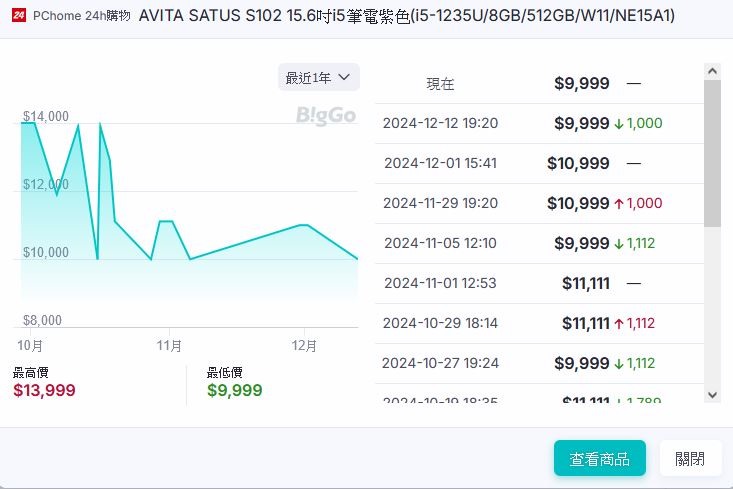Viewport: 733px width, 489px height.
Task: Click the 10月 axis label on chart
Action: (x=30, y=346)
